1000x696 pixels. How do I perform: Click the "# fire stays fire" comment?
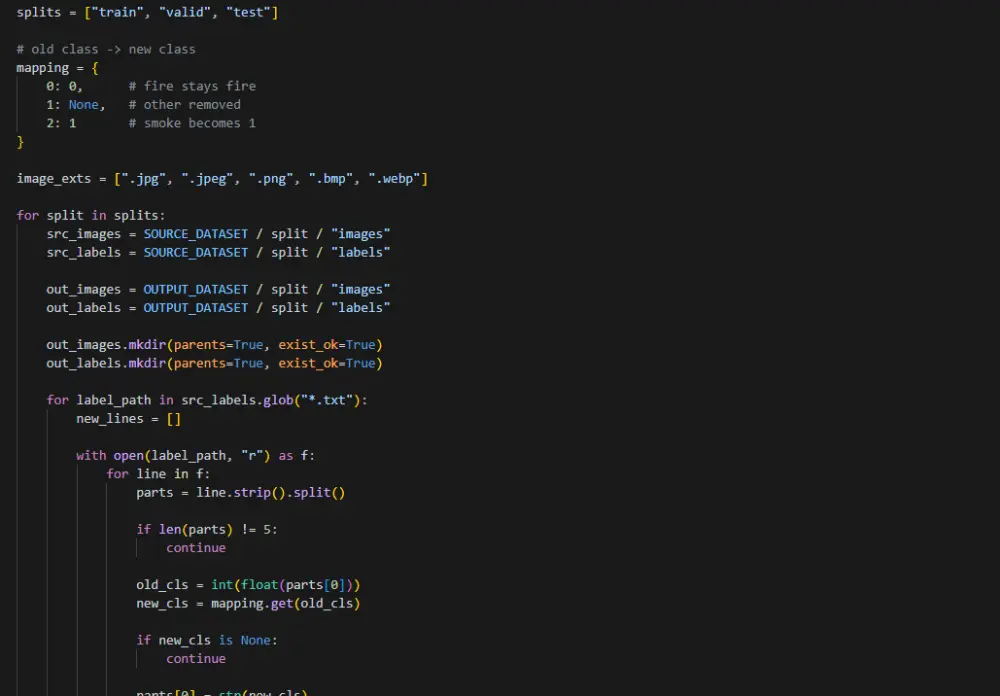(x=192, y=86)
